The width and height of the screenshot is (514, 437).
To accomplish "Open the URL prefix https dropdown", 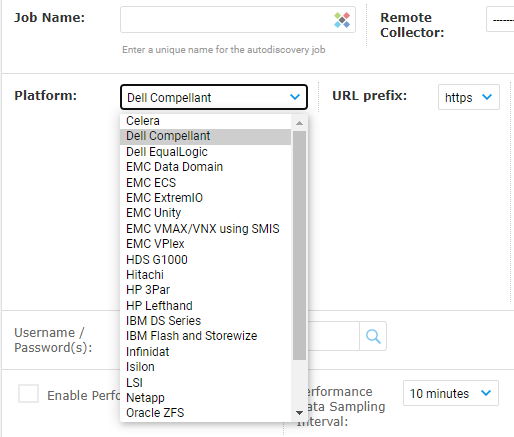I will pos(469,97).
